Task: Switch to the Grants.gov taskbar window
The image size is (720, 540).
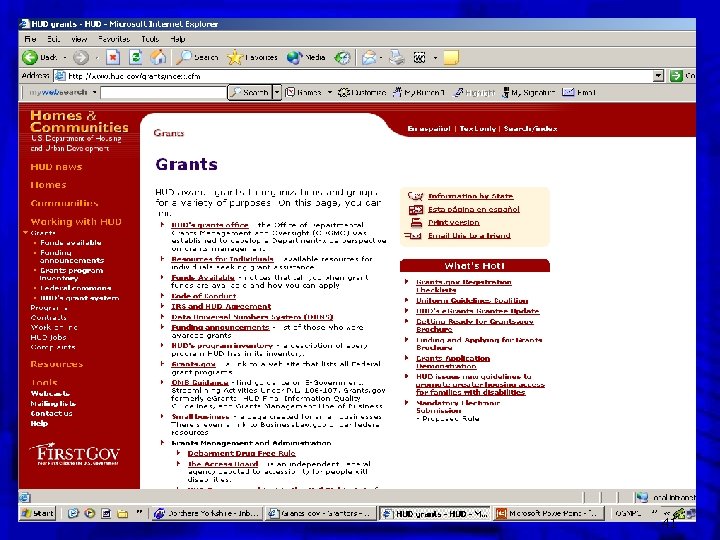Action: point(321,513)
